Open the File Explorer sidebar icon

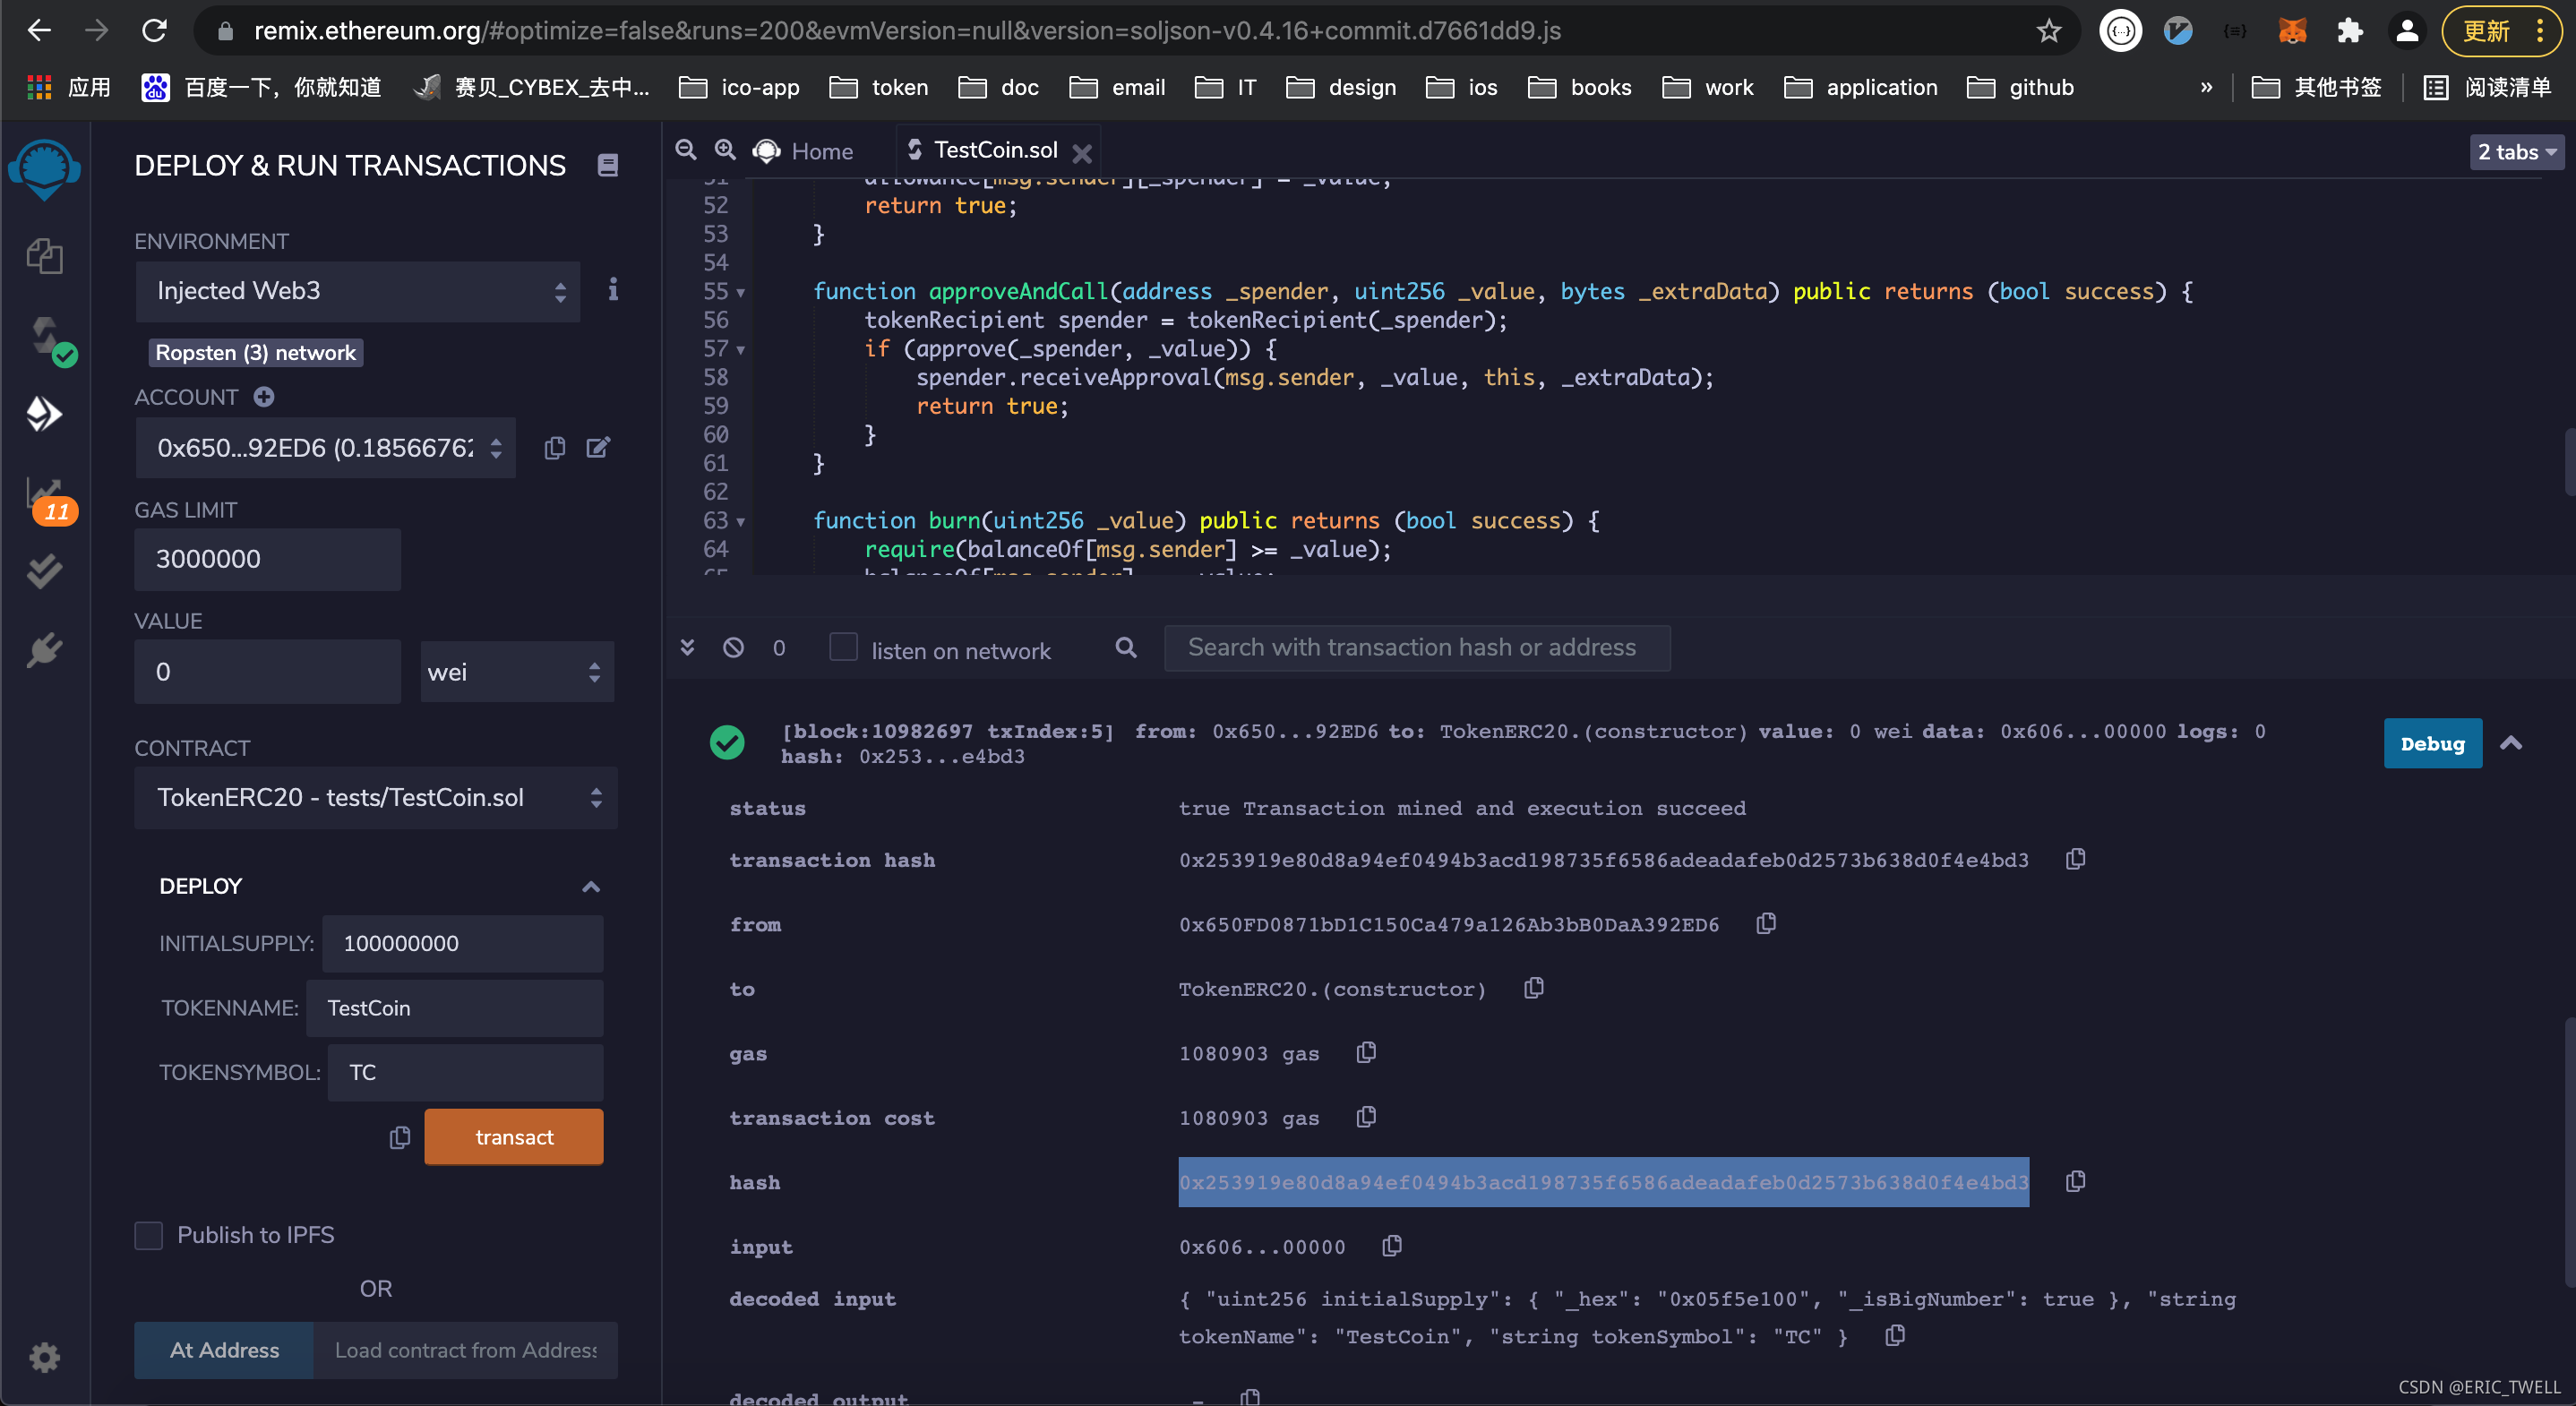pos(44,257)
